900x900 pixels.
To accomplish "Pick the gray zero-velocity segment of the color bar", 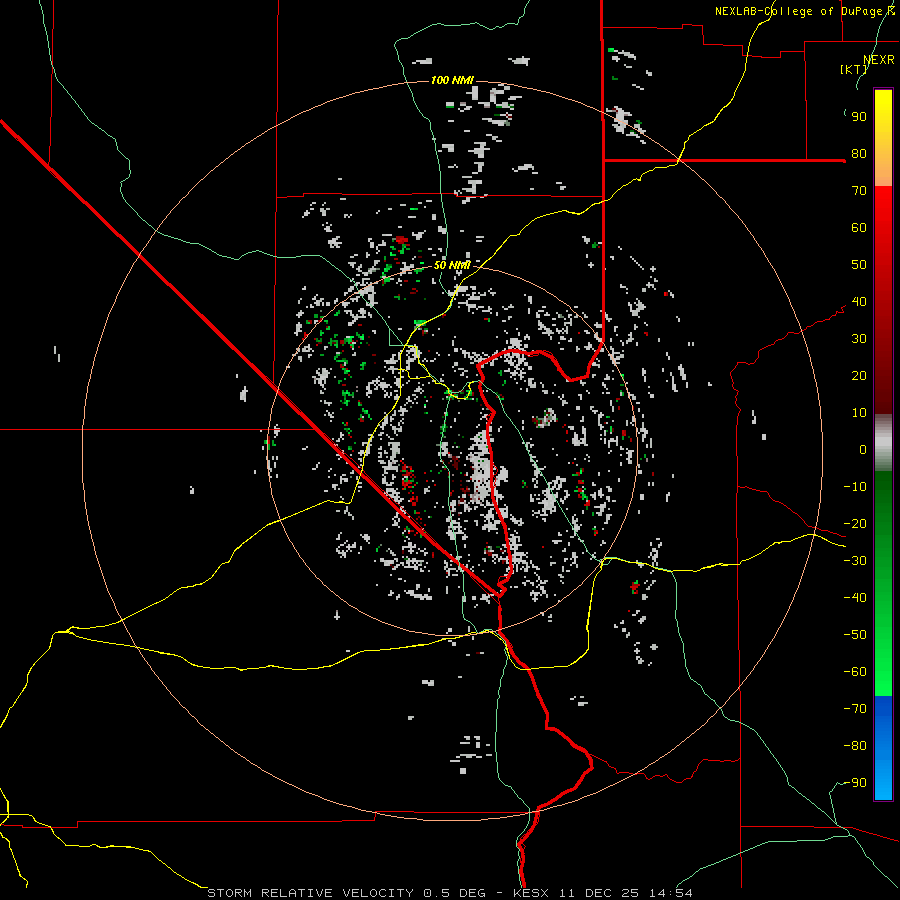I will pos(883,443).
